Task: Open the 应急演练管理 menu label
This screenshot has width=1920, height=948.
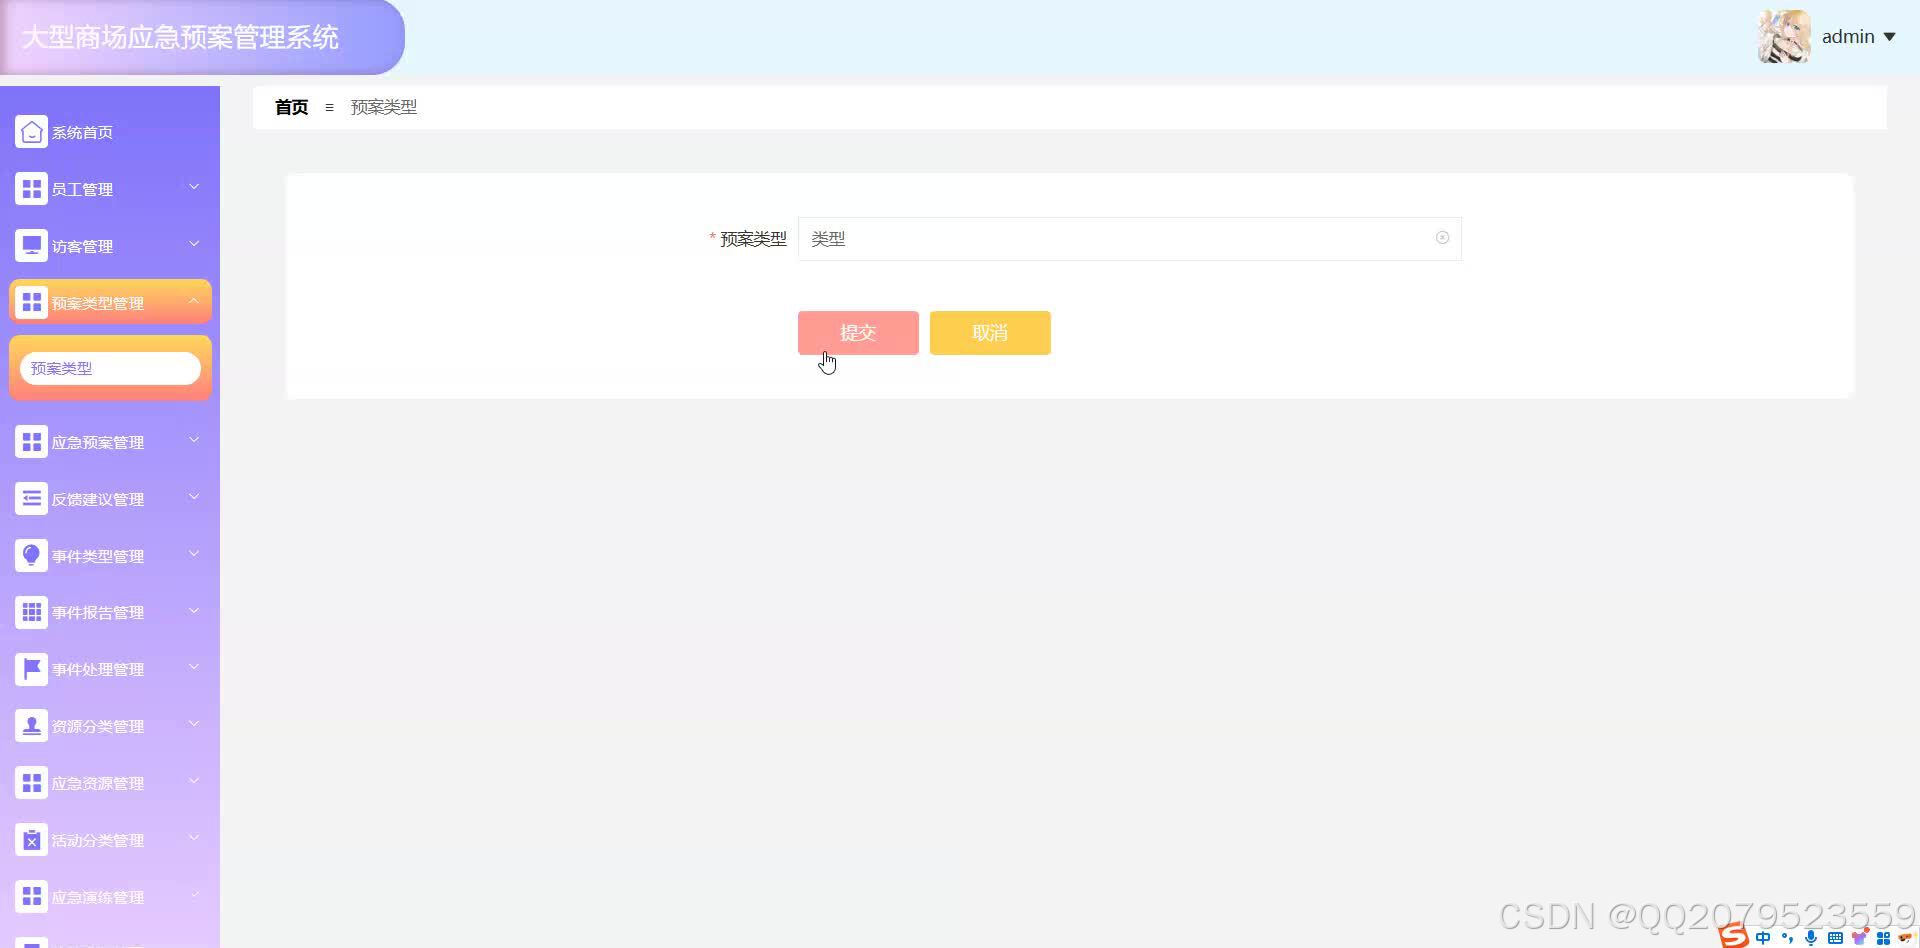Action: coord(98,897)
